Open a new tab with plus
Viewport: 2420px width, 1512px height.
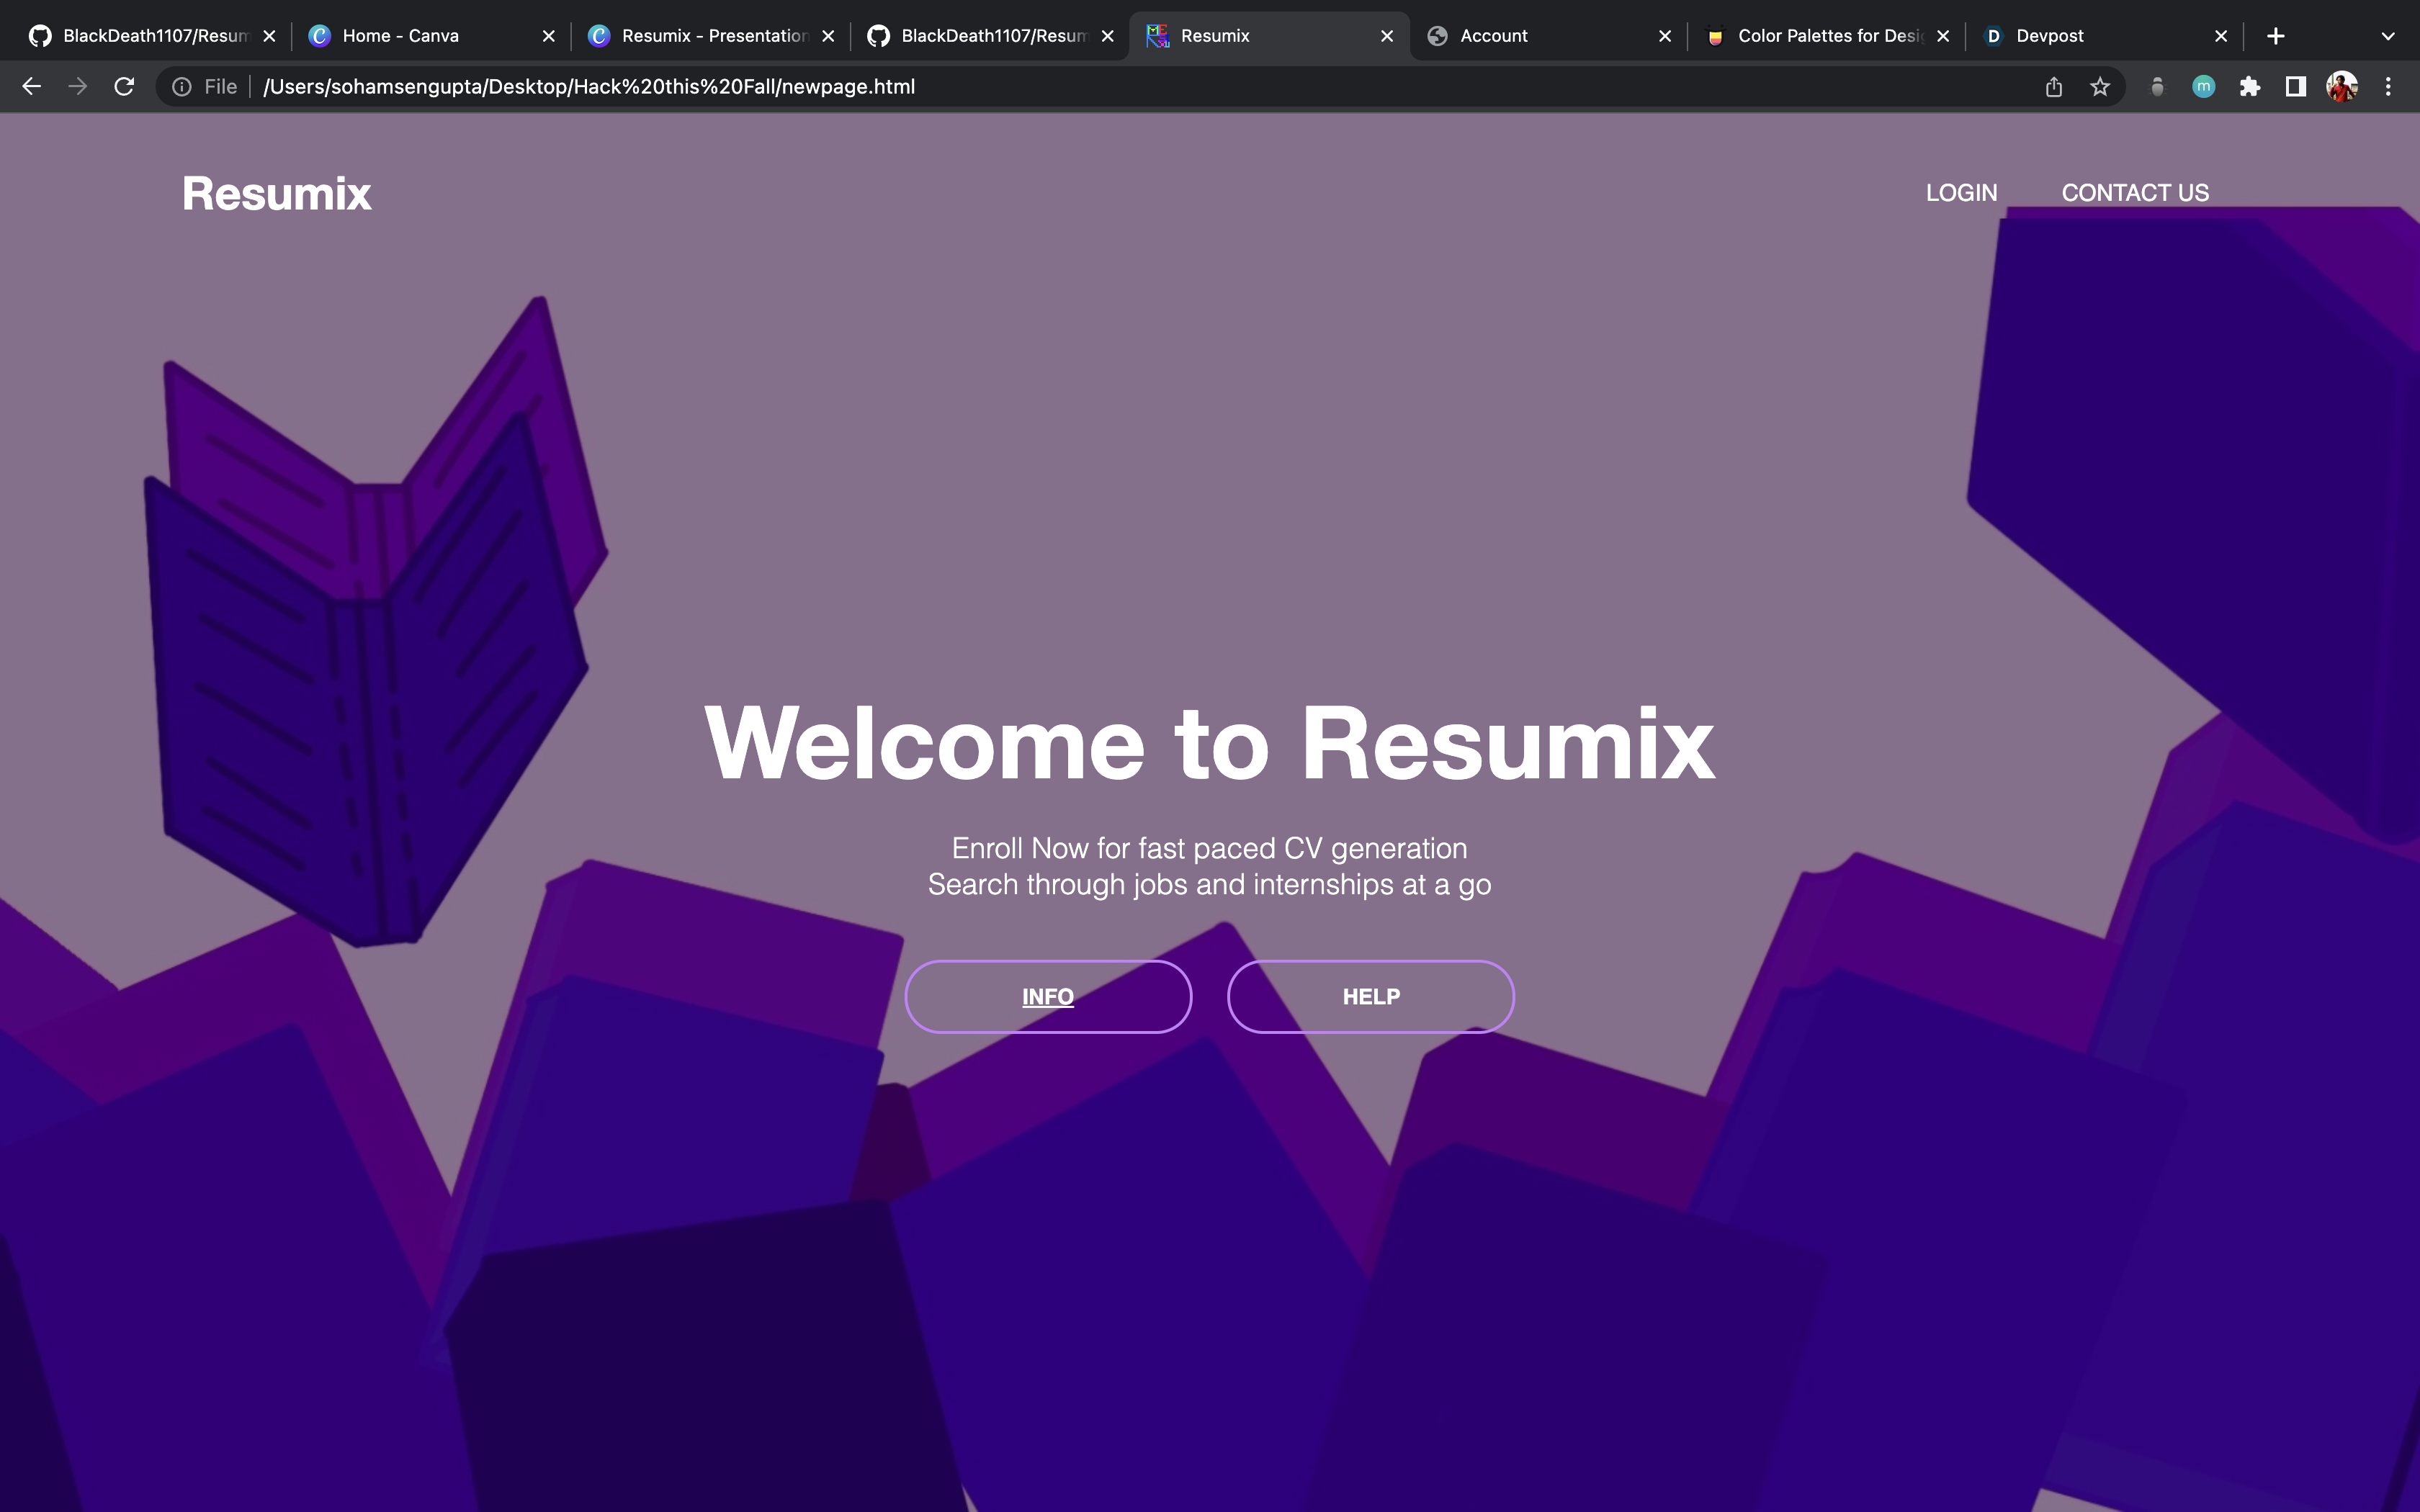pyautogui.click(x=2276, y=36)
